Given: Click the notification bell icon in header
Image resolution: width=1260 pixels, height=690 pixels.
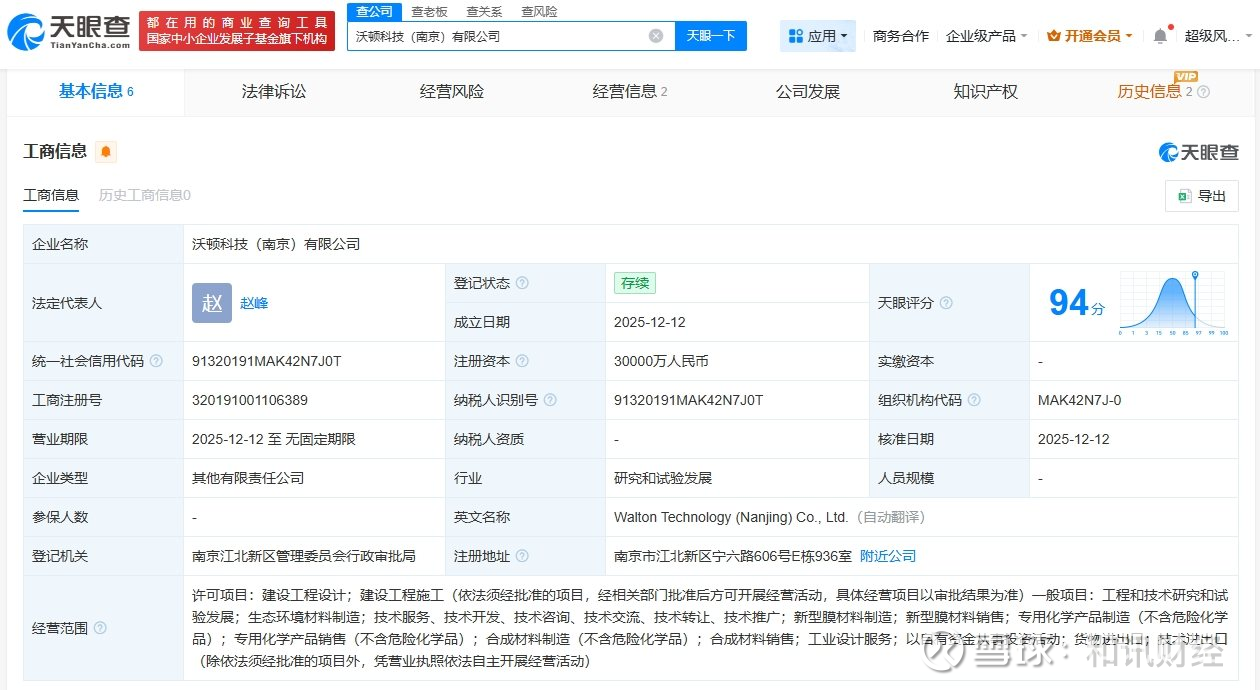Looking at the screenshot, I should pyautogui.click(x=1160, y=36).
